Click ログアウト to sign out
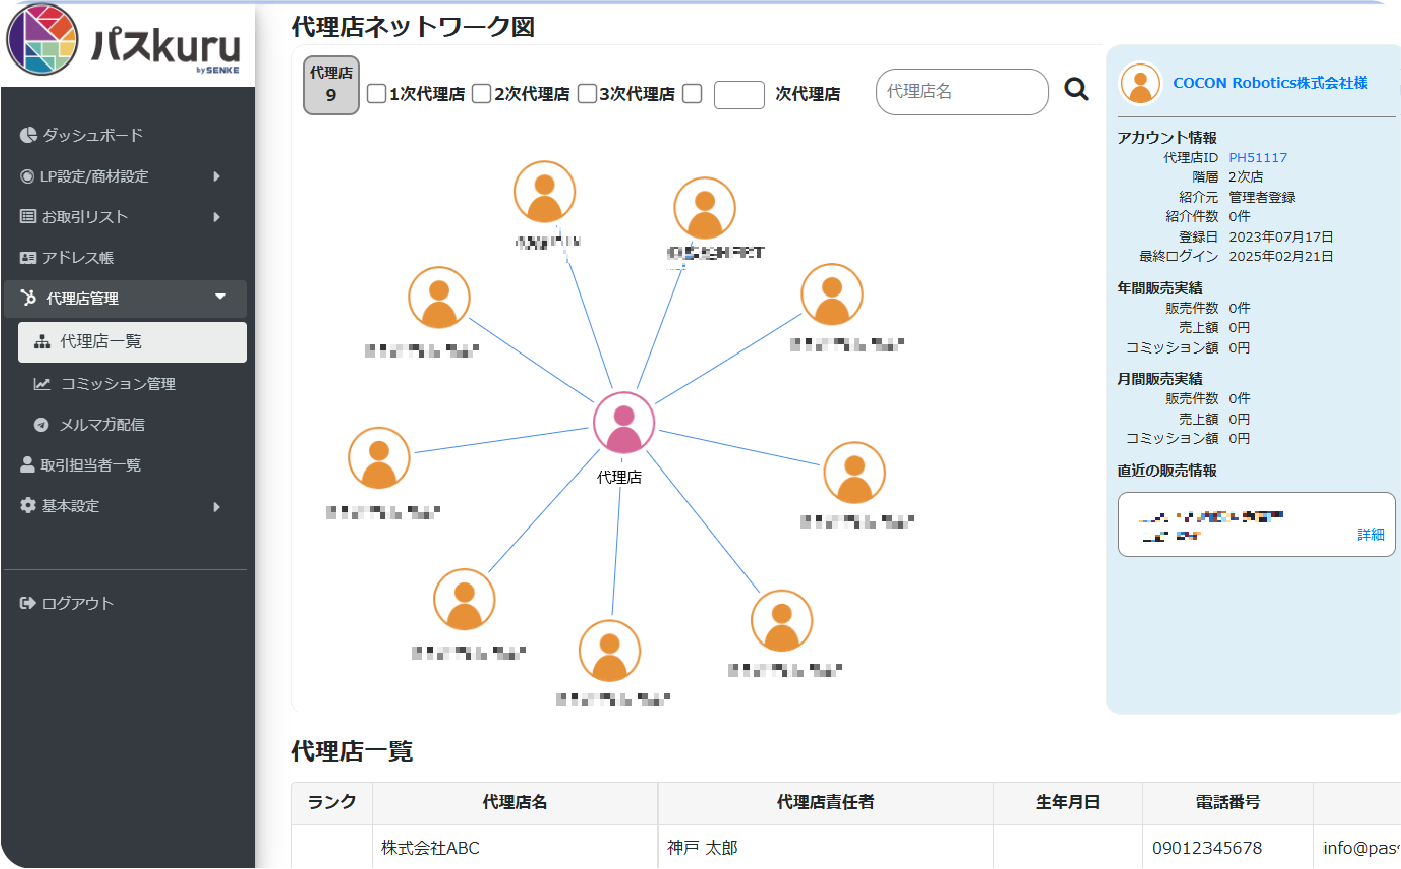The height and width of the screenshot is (869, 1401). [77, 604]
